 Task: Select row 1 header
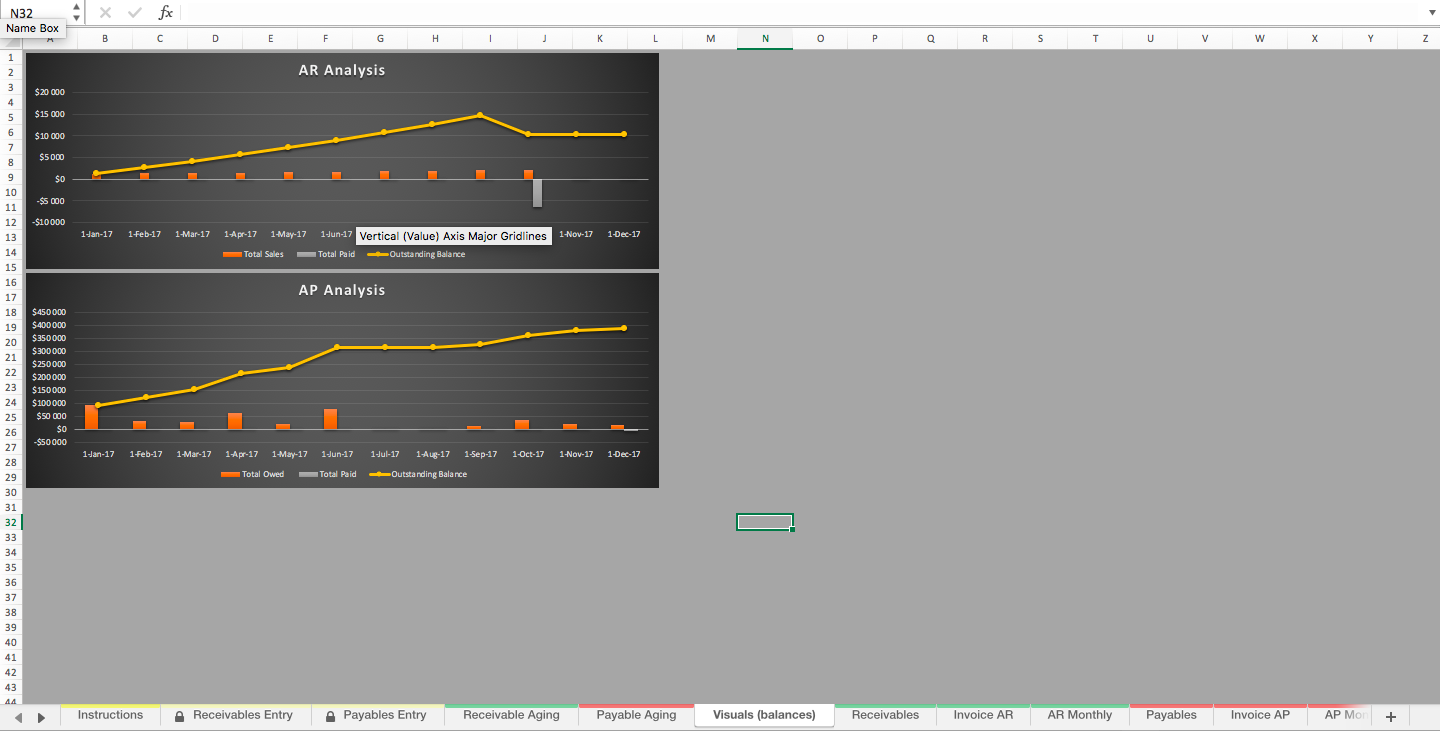click(10, 57)
